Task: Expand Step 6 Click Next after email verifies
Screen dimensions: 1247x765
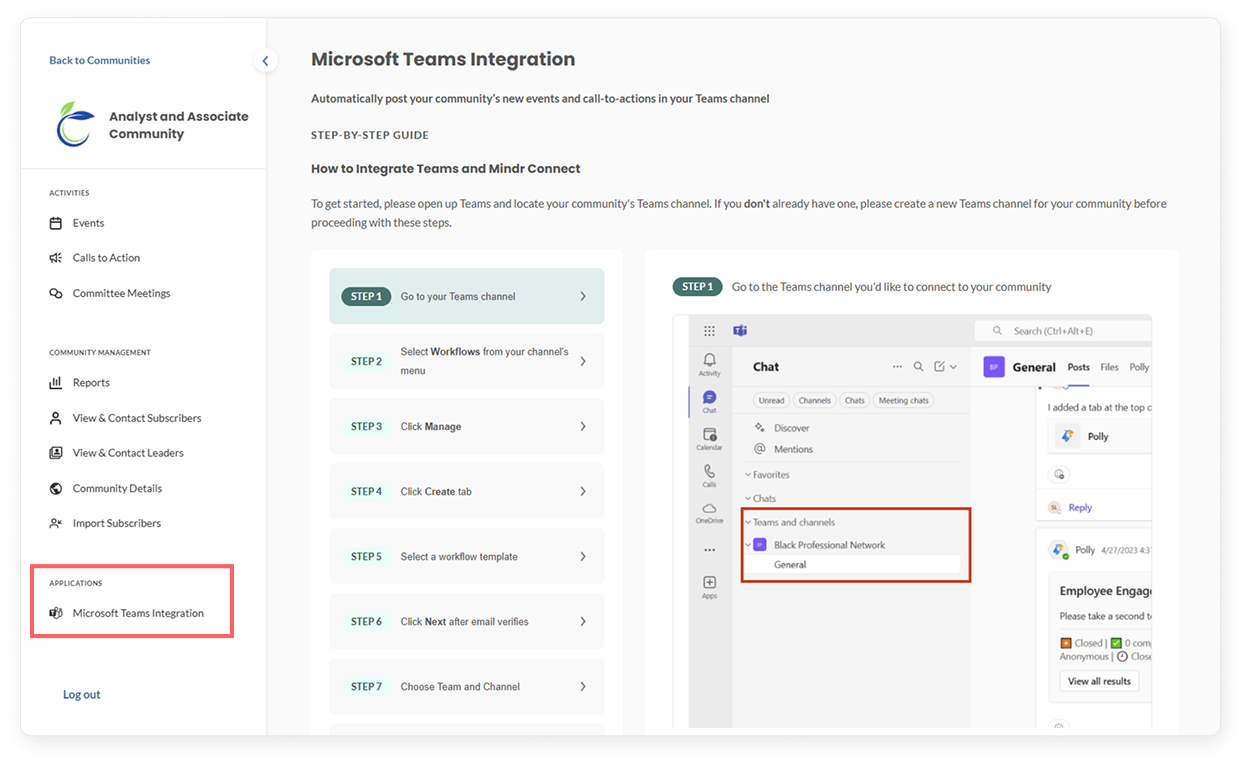Action: (x=466, y=621)
